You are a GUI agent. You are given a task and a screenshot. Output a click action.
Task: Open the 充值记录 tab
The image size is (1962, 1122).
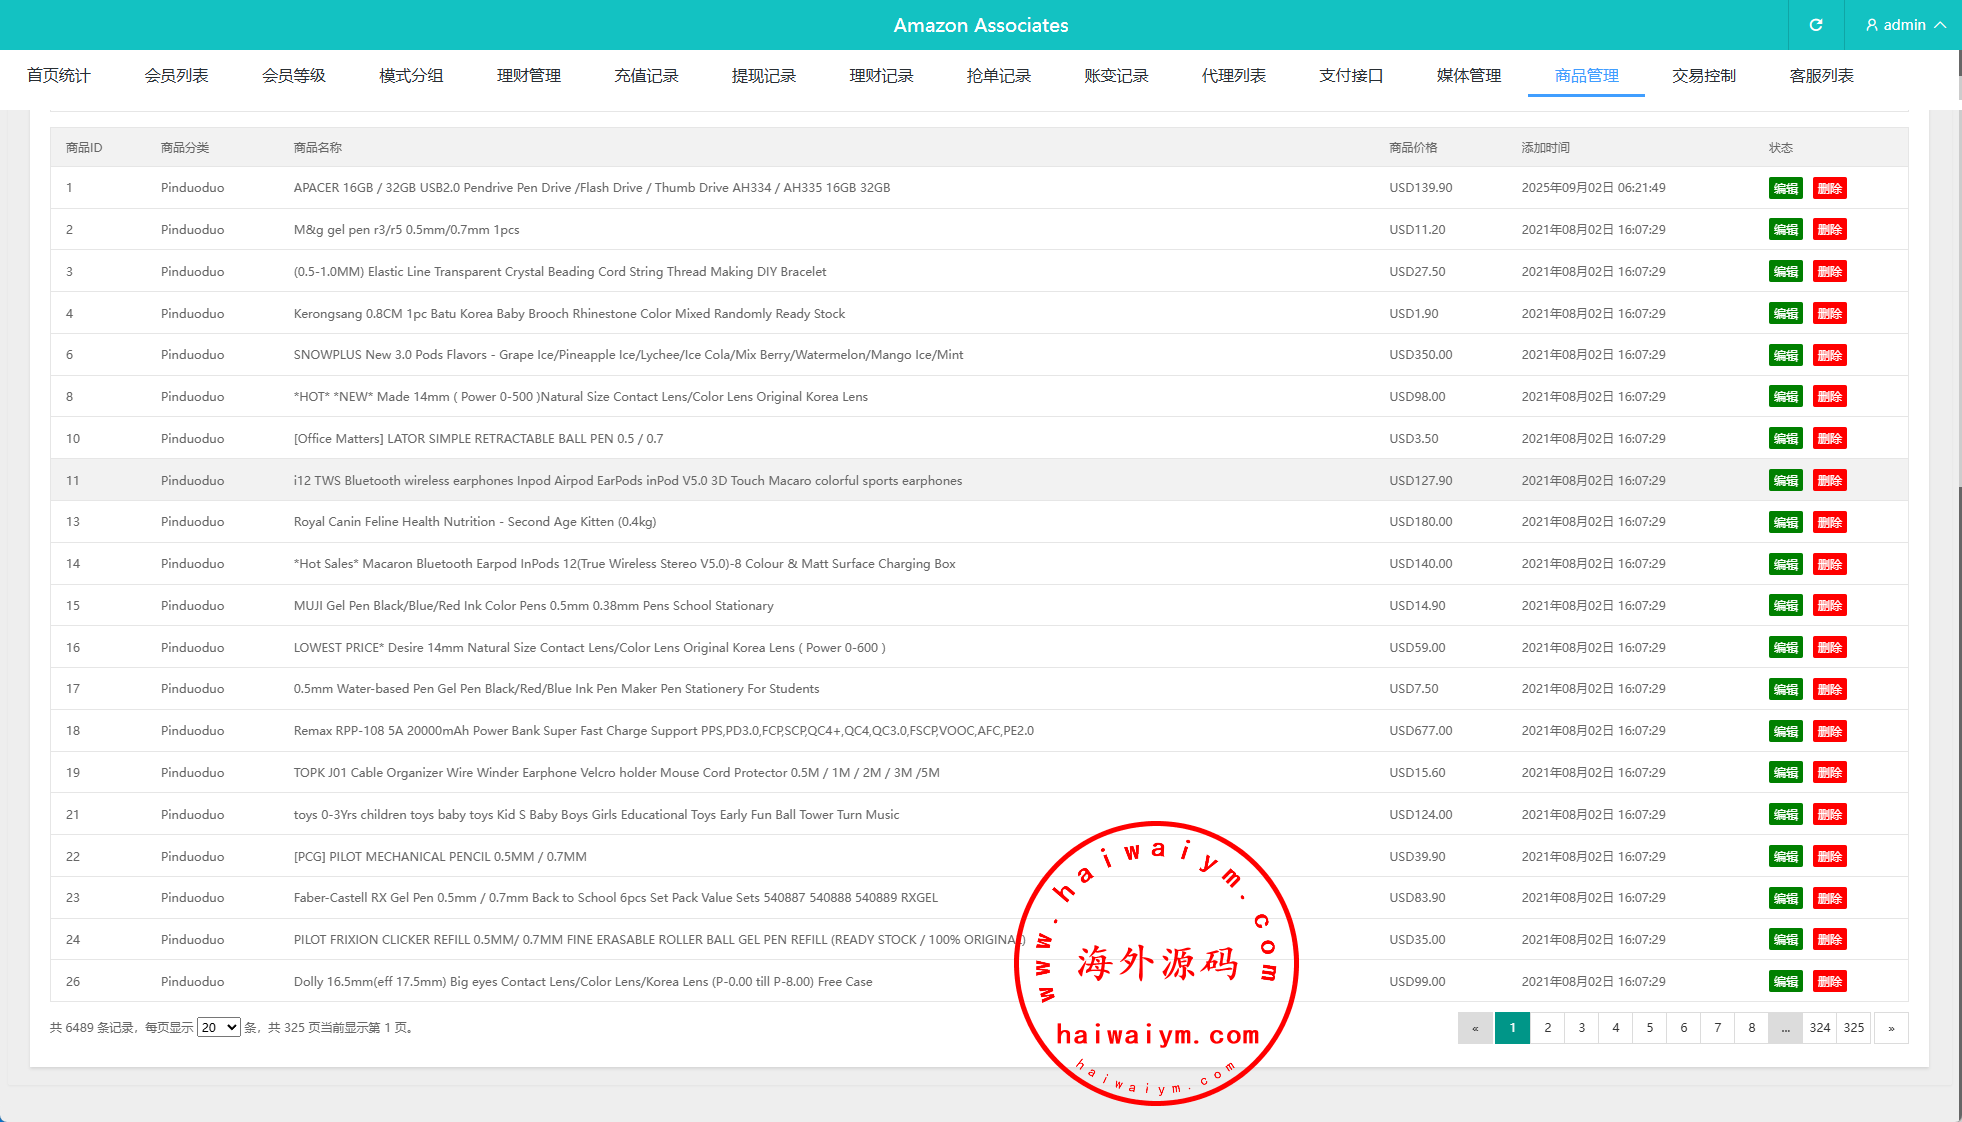click(646, 76)
